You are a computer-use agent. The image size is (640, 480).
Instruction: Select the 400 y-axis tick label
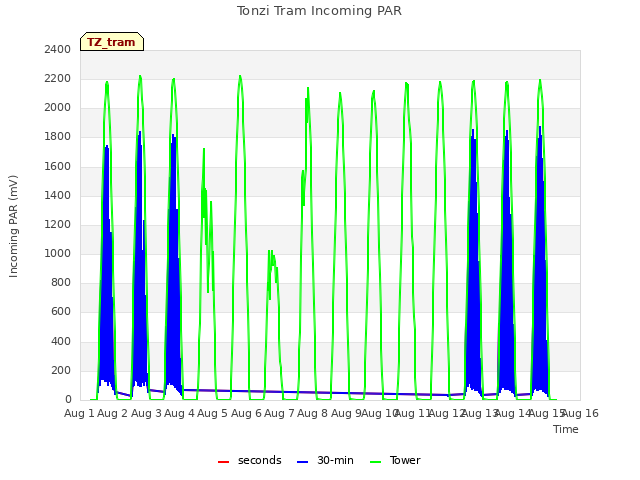point(61,341)
